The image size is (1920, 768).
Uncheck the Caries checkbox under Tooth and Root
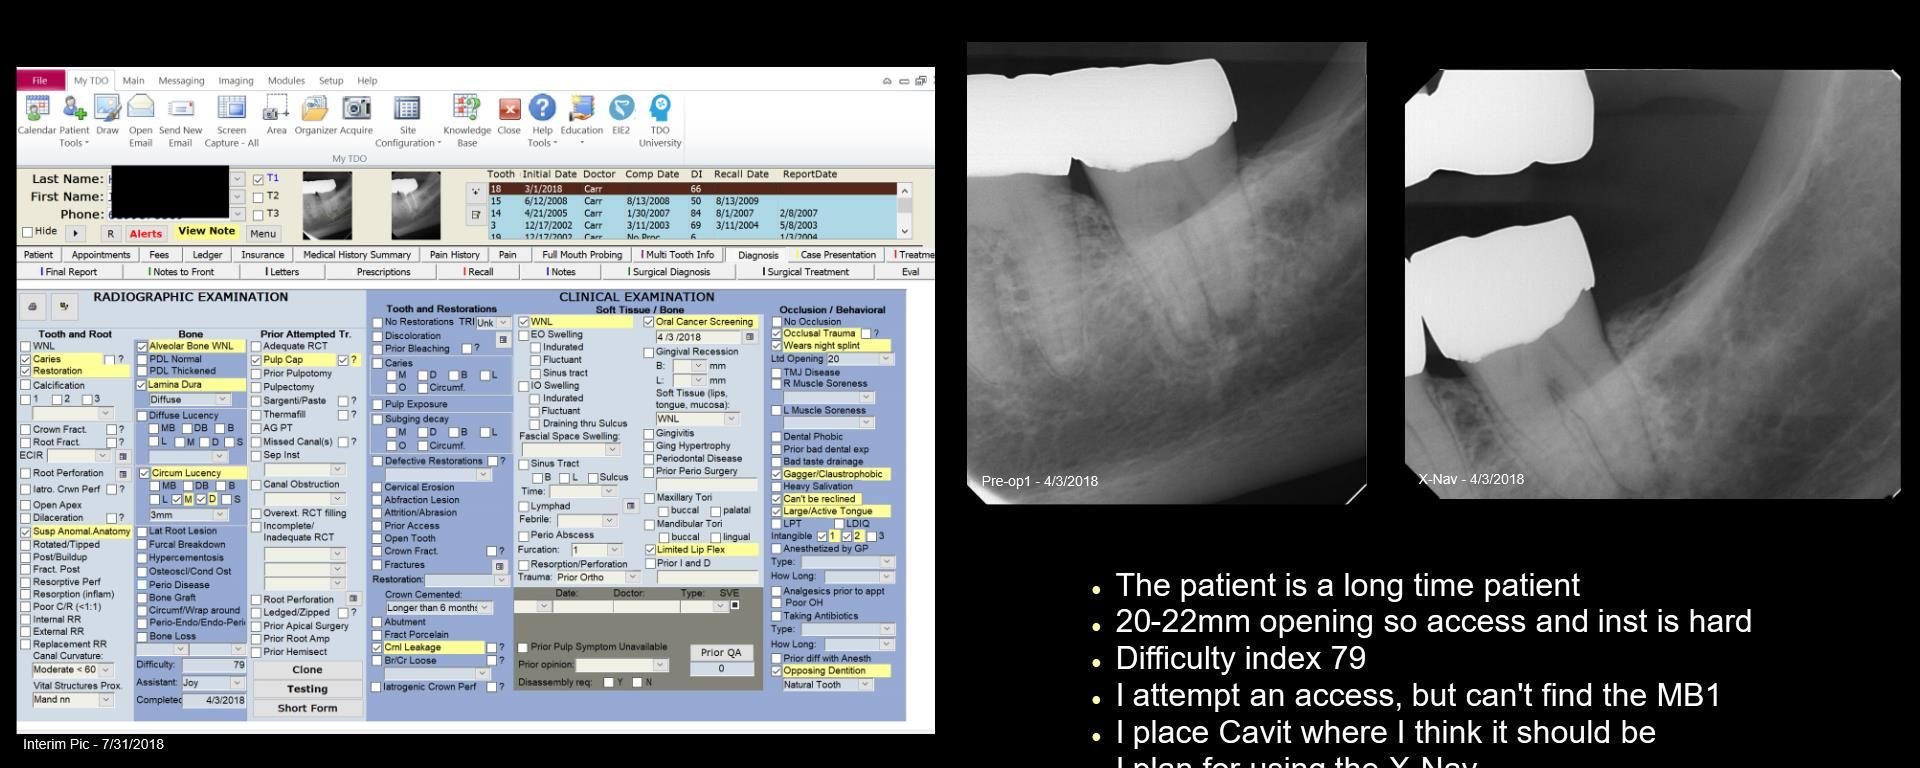point(26,359)
